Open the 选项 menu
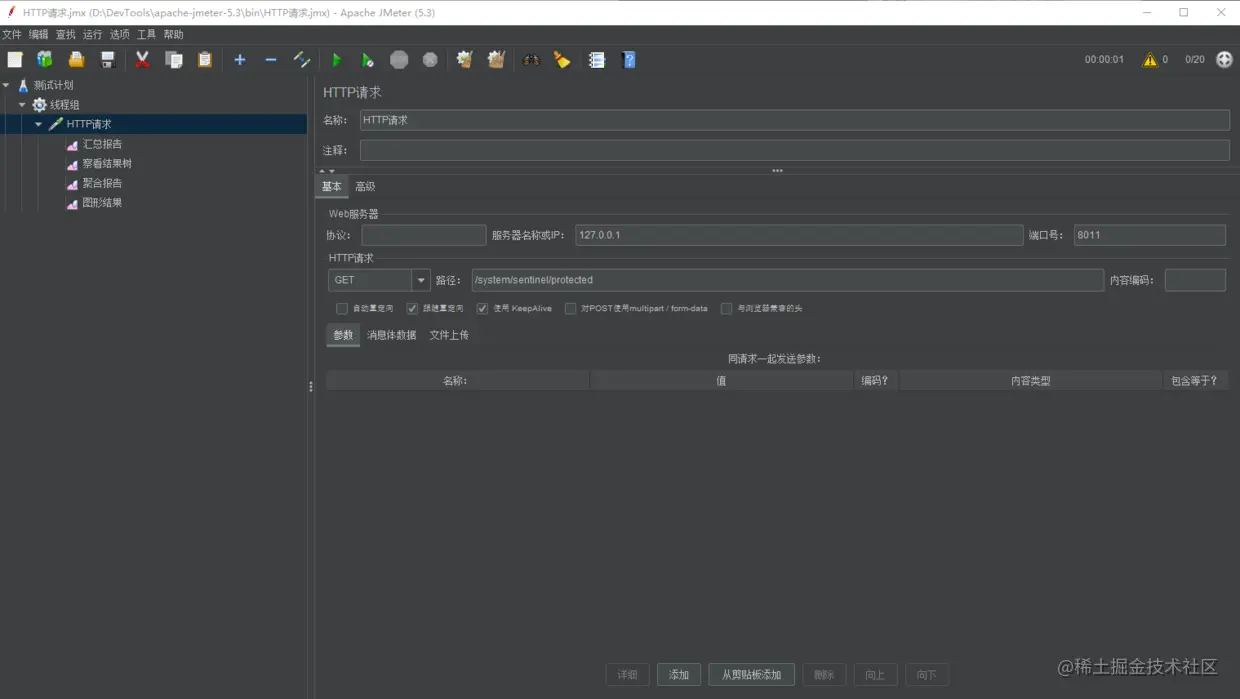This screenshot has width=1240, height=699. [120, 34]
